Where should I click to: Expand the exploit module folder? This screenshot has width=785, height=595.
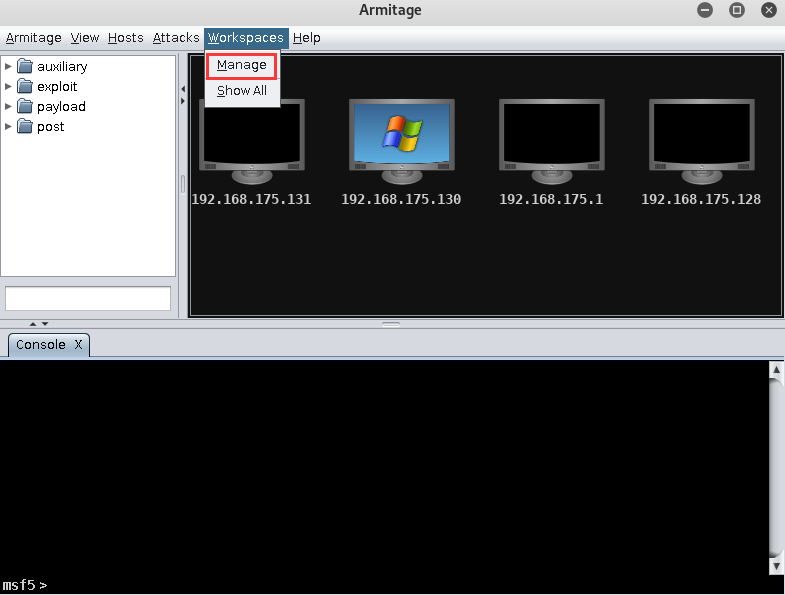[8, 86]
